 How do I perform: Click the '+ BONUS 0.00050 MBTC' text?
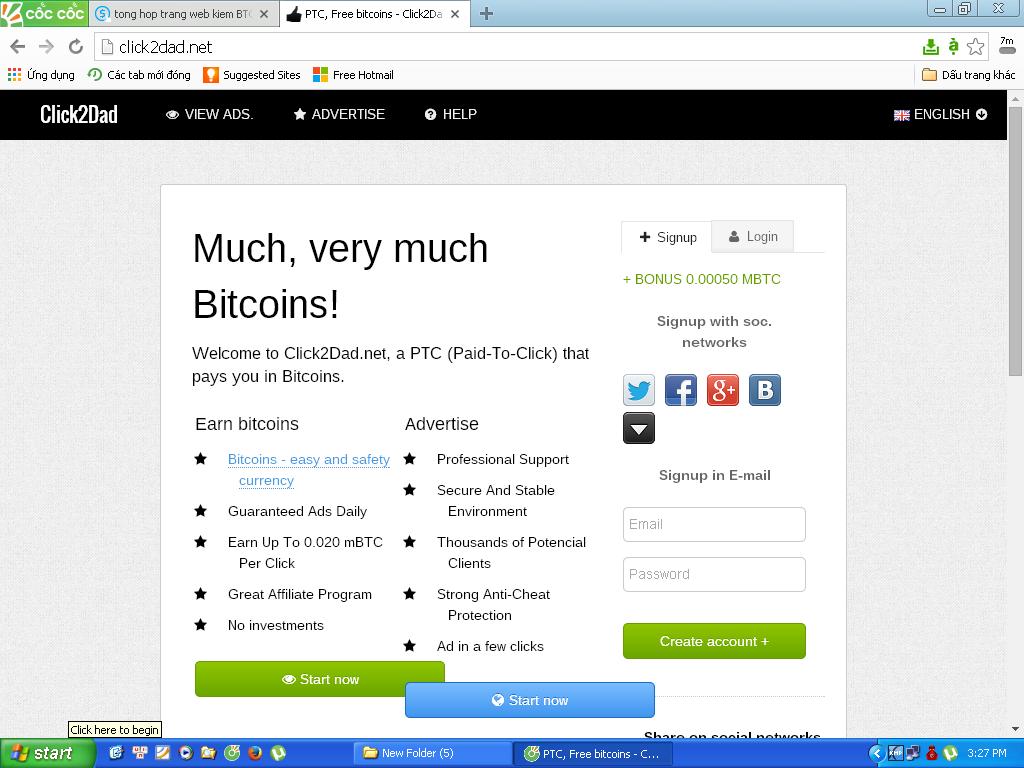tap(701, 280)
